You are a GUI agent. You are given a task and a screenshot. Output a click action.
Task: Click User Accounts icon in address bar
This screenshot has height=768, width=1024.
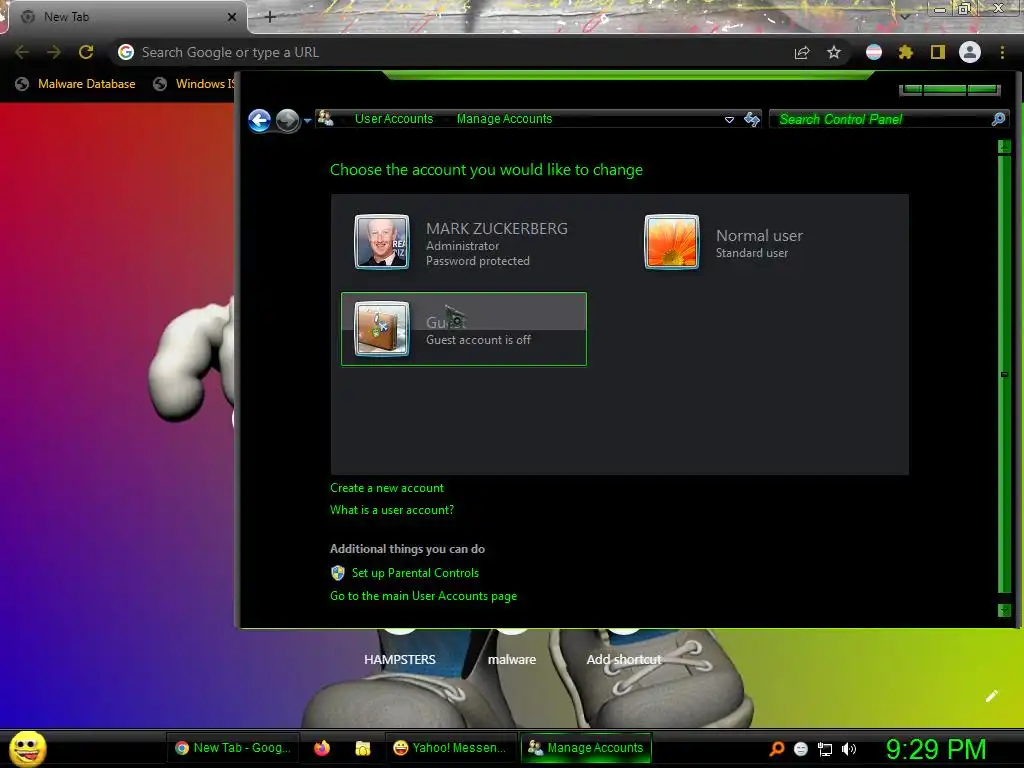point(325,118)
